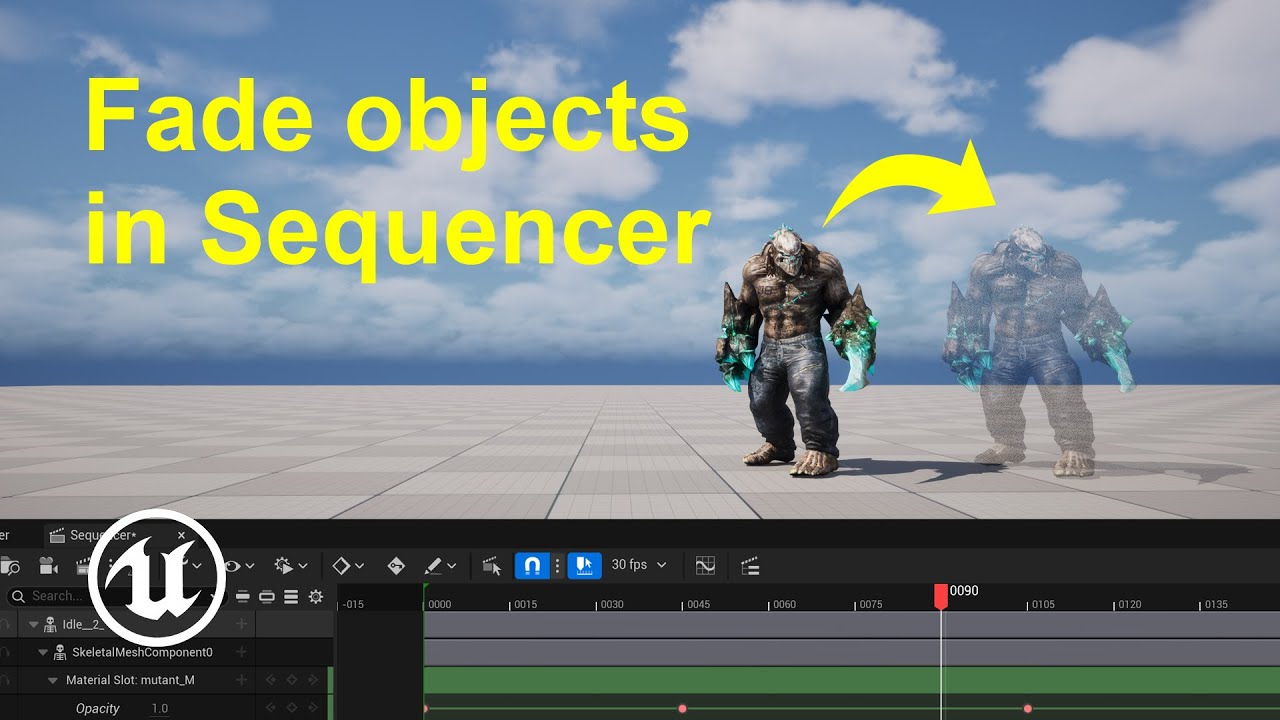Collapse the Material Slot: mutant_M expander

pyautogui.click(x=53, y=680)
